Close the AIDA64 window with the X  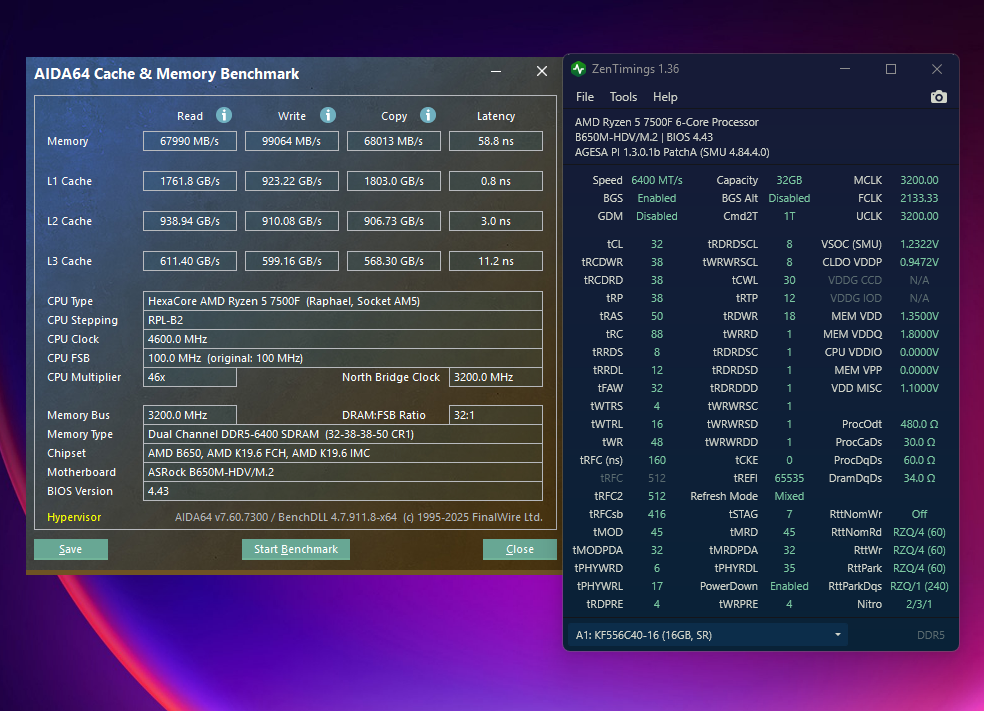click(542, 72)
